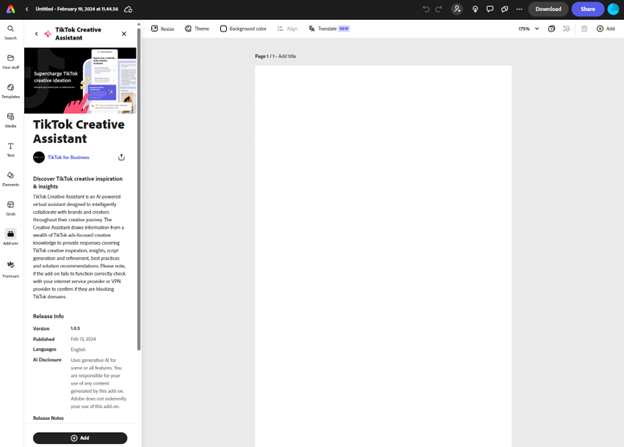Click the TikTok for Business publisher avatar

click(x=39, y=157)
